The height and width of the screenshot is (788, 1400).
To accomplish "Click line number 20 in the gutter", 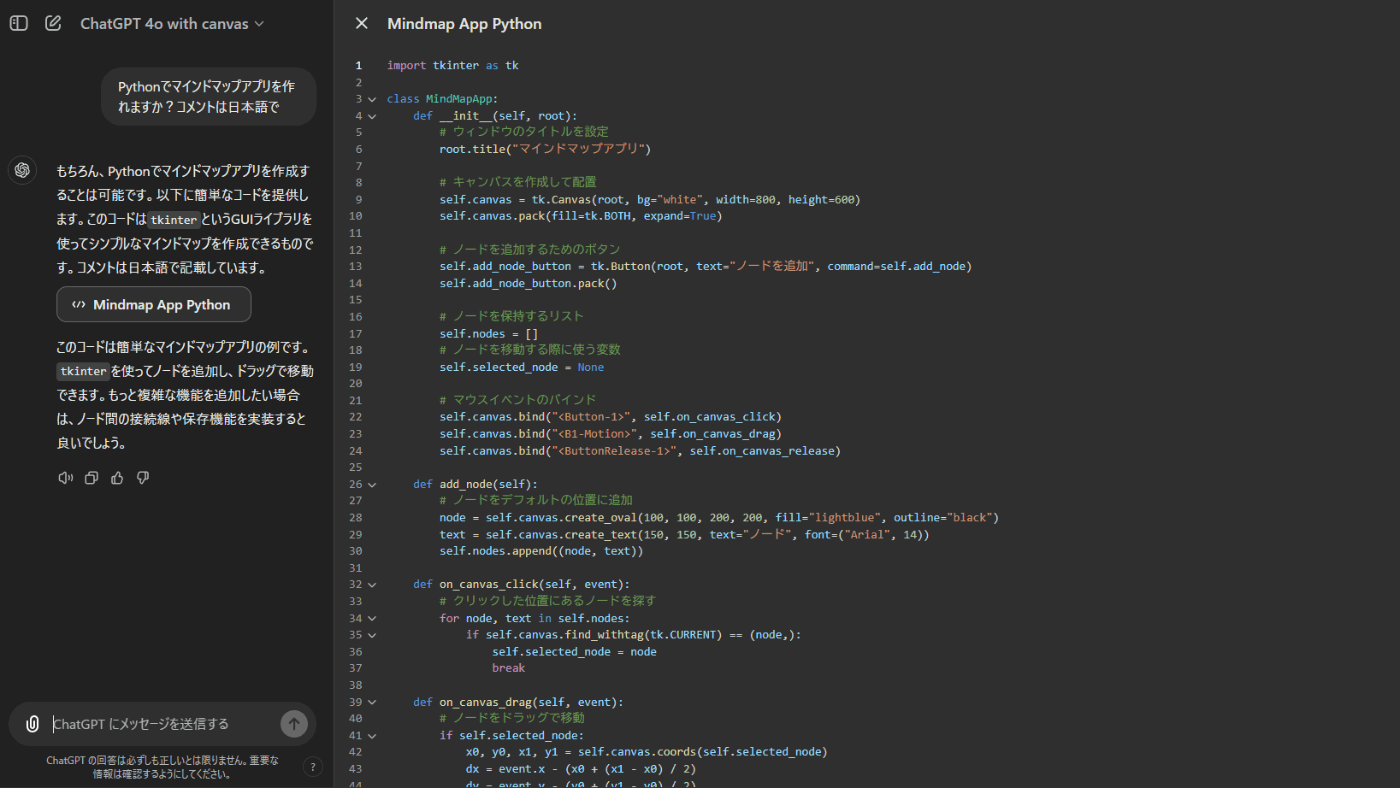I will 357,384.
